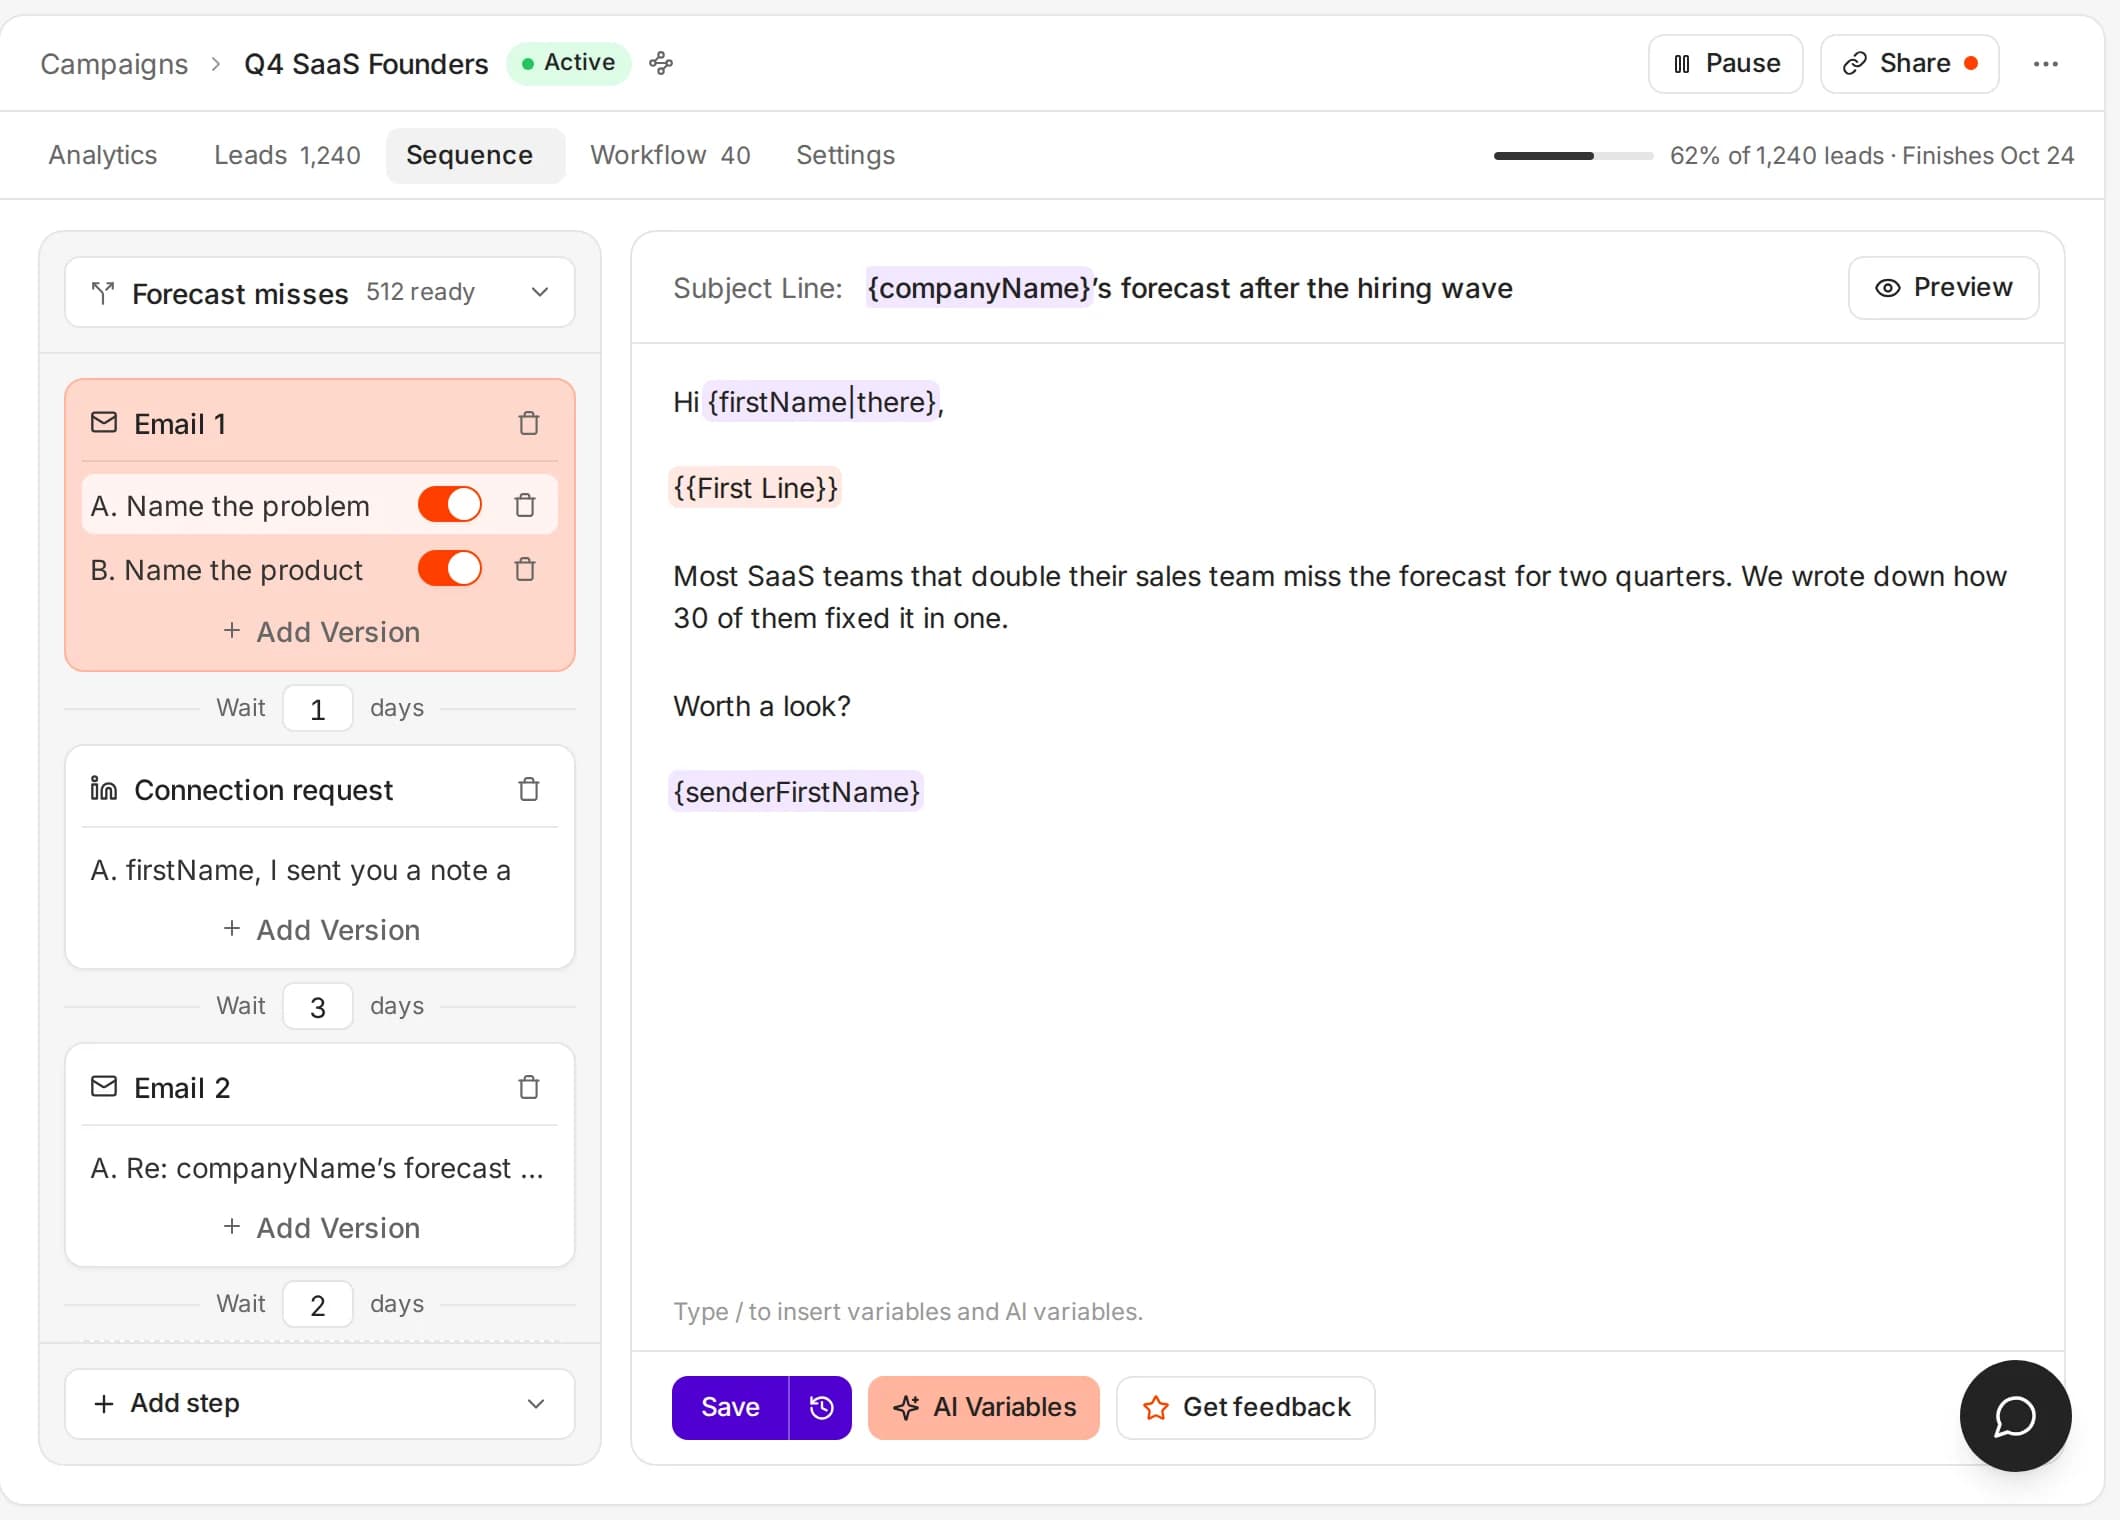Screen dimensions: 2120x1520
Task: Add Version under Connection request
Action: point(320,930)
